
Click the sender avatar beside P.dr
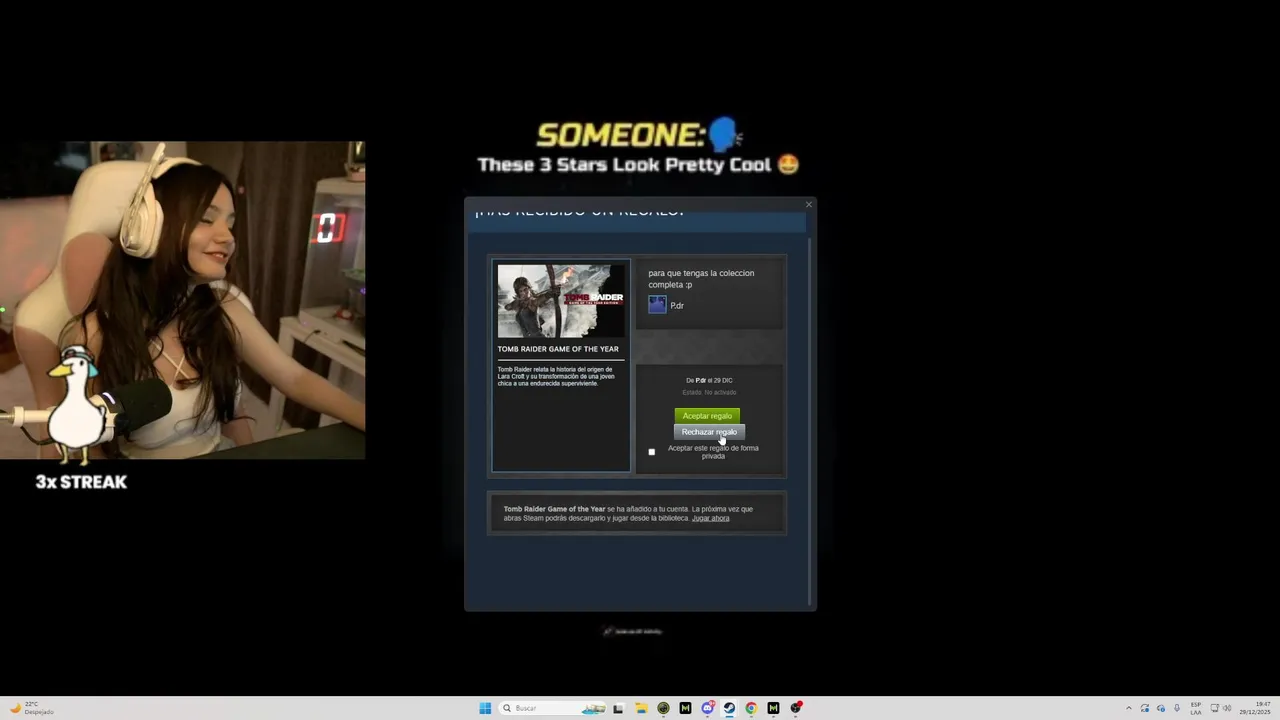coord(657,305)
